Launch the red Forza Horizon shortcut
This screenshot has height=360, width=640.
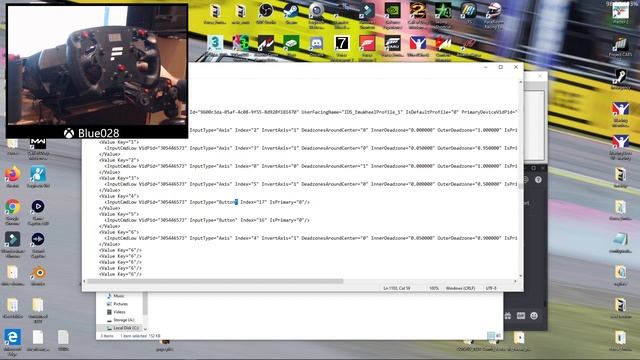(x=367, y=47)
